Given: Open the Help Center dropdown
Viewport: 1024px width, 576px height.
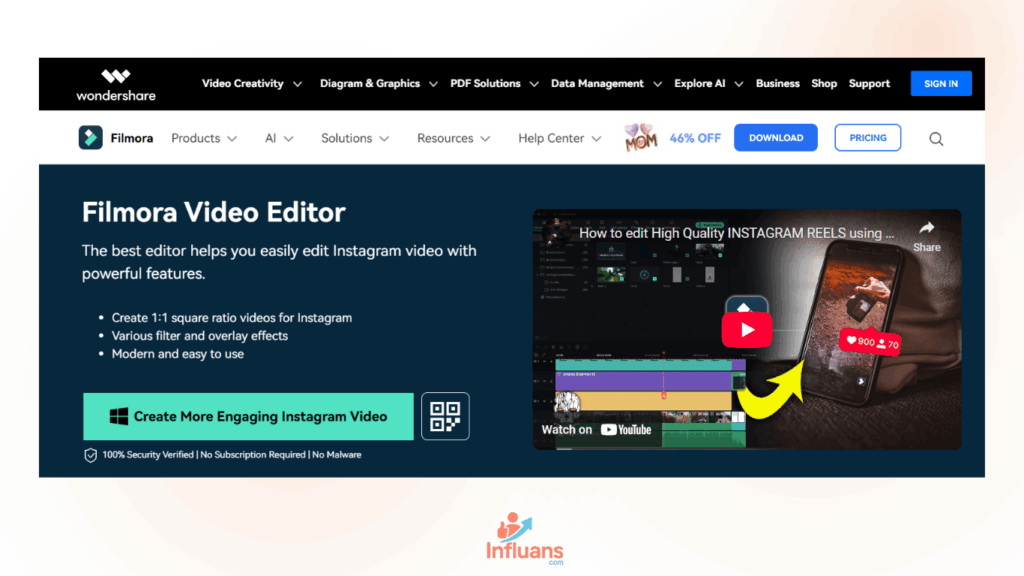Looking at the screenshot, I should coord(559,138).
